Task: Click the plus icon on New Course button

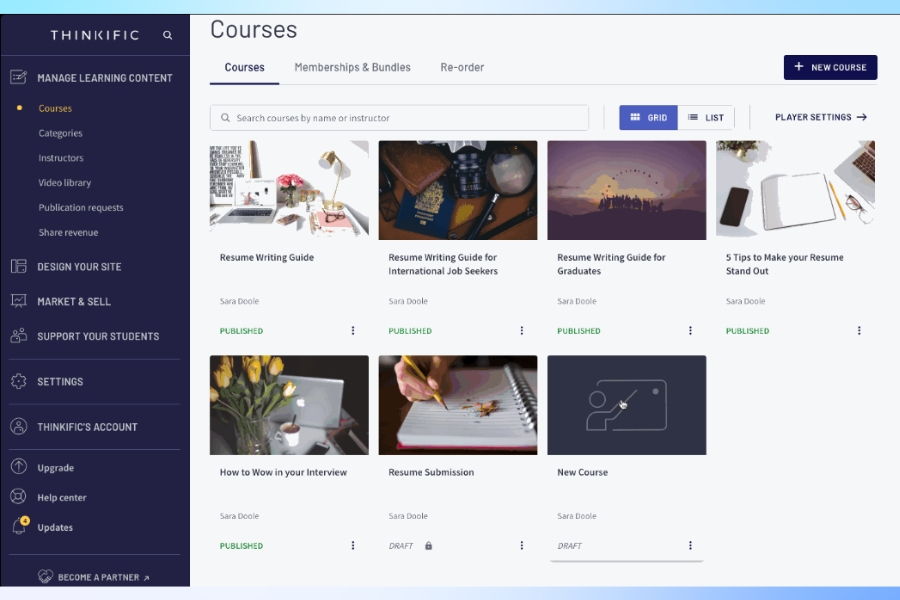Action: click(798, 67)
